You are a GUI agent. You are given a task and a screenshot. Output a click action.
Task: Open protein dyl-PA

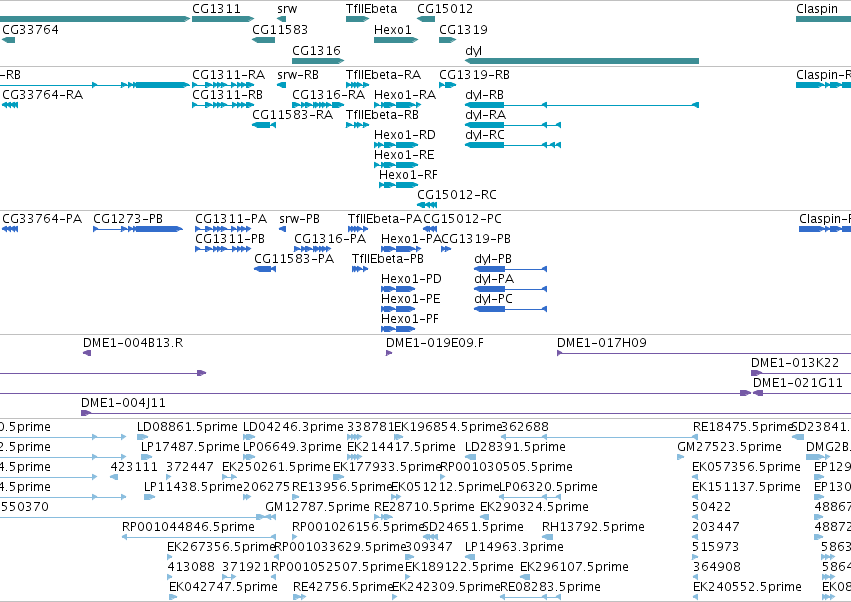pyautogui.click(x=494, y=279)
